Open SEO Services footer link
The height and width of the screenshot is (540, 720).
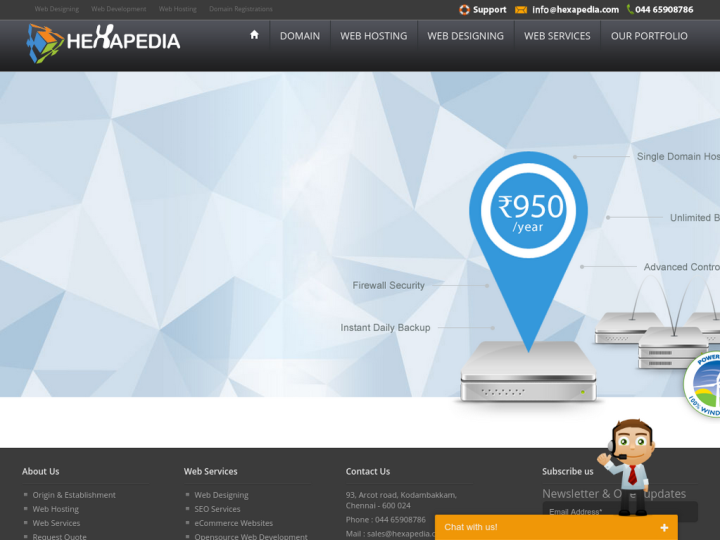pos(217,509)
